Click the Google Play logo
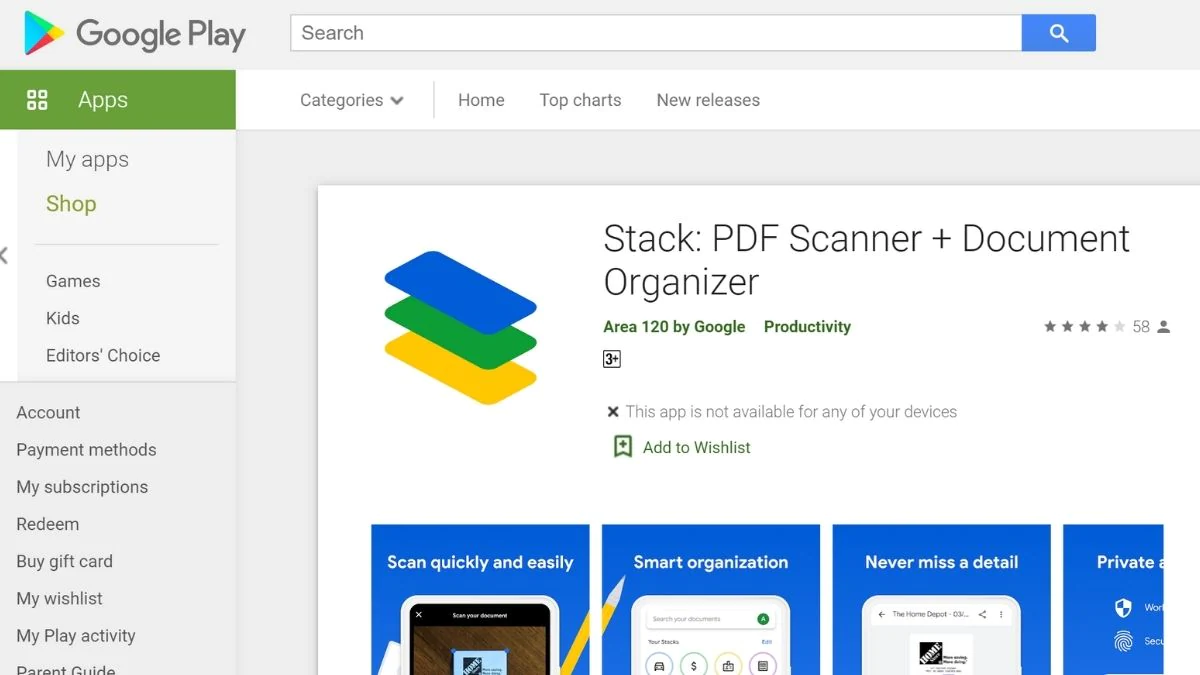The height and width of the screenshot is (675, 1200). tap(135, 34)
